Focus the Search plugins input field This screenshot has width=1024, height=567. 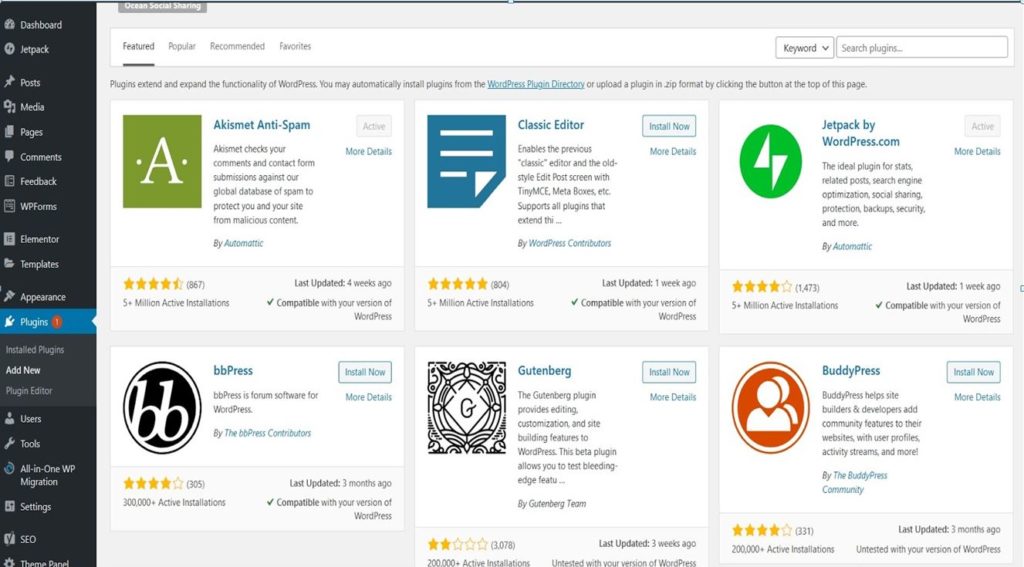click(921, 48)
